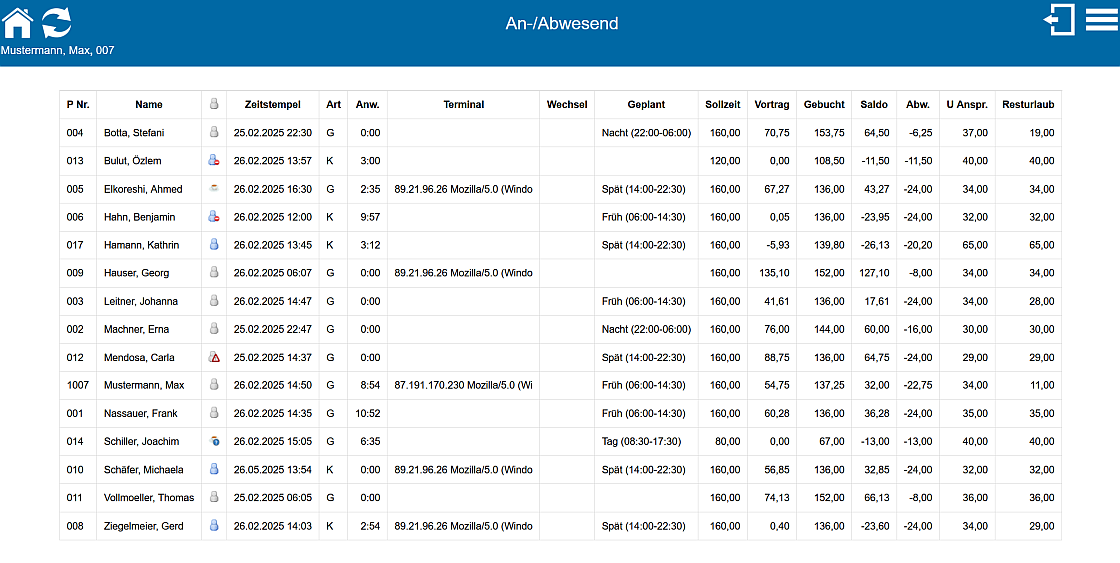
Task: Refresh the attendance list
Action: click(57, 22)
